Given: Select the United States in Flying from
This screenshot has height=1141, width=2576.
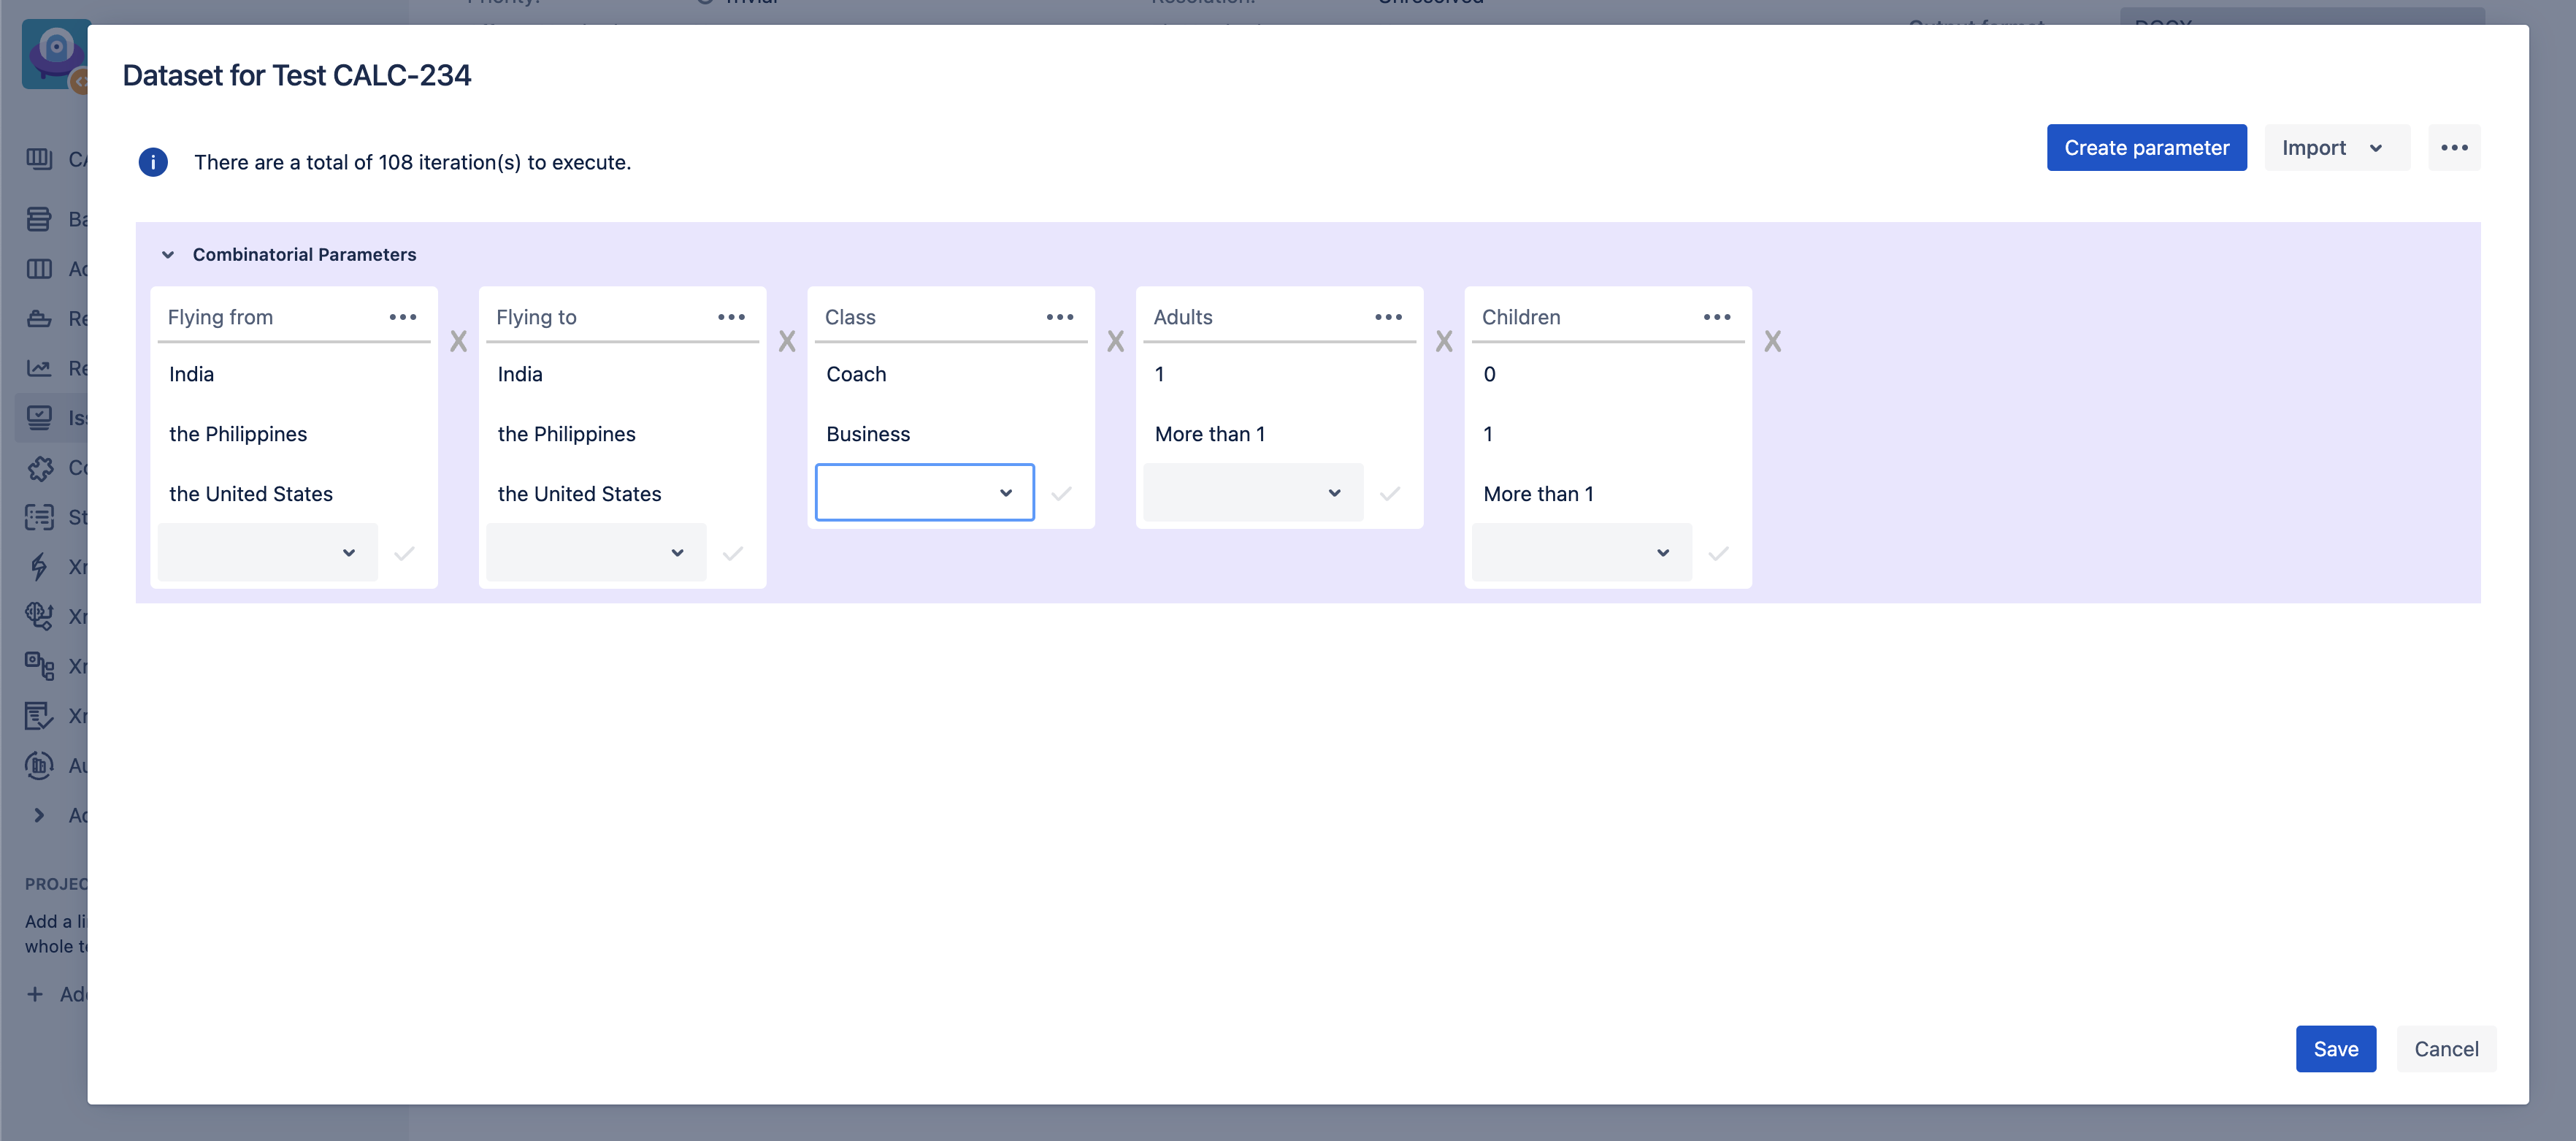Looking at the screenshot, I should click(x=251, y=494).
